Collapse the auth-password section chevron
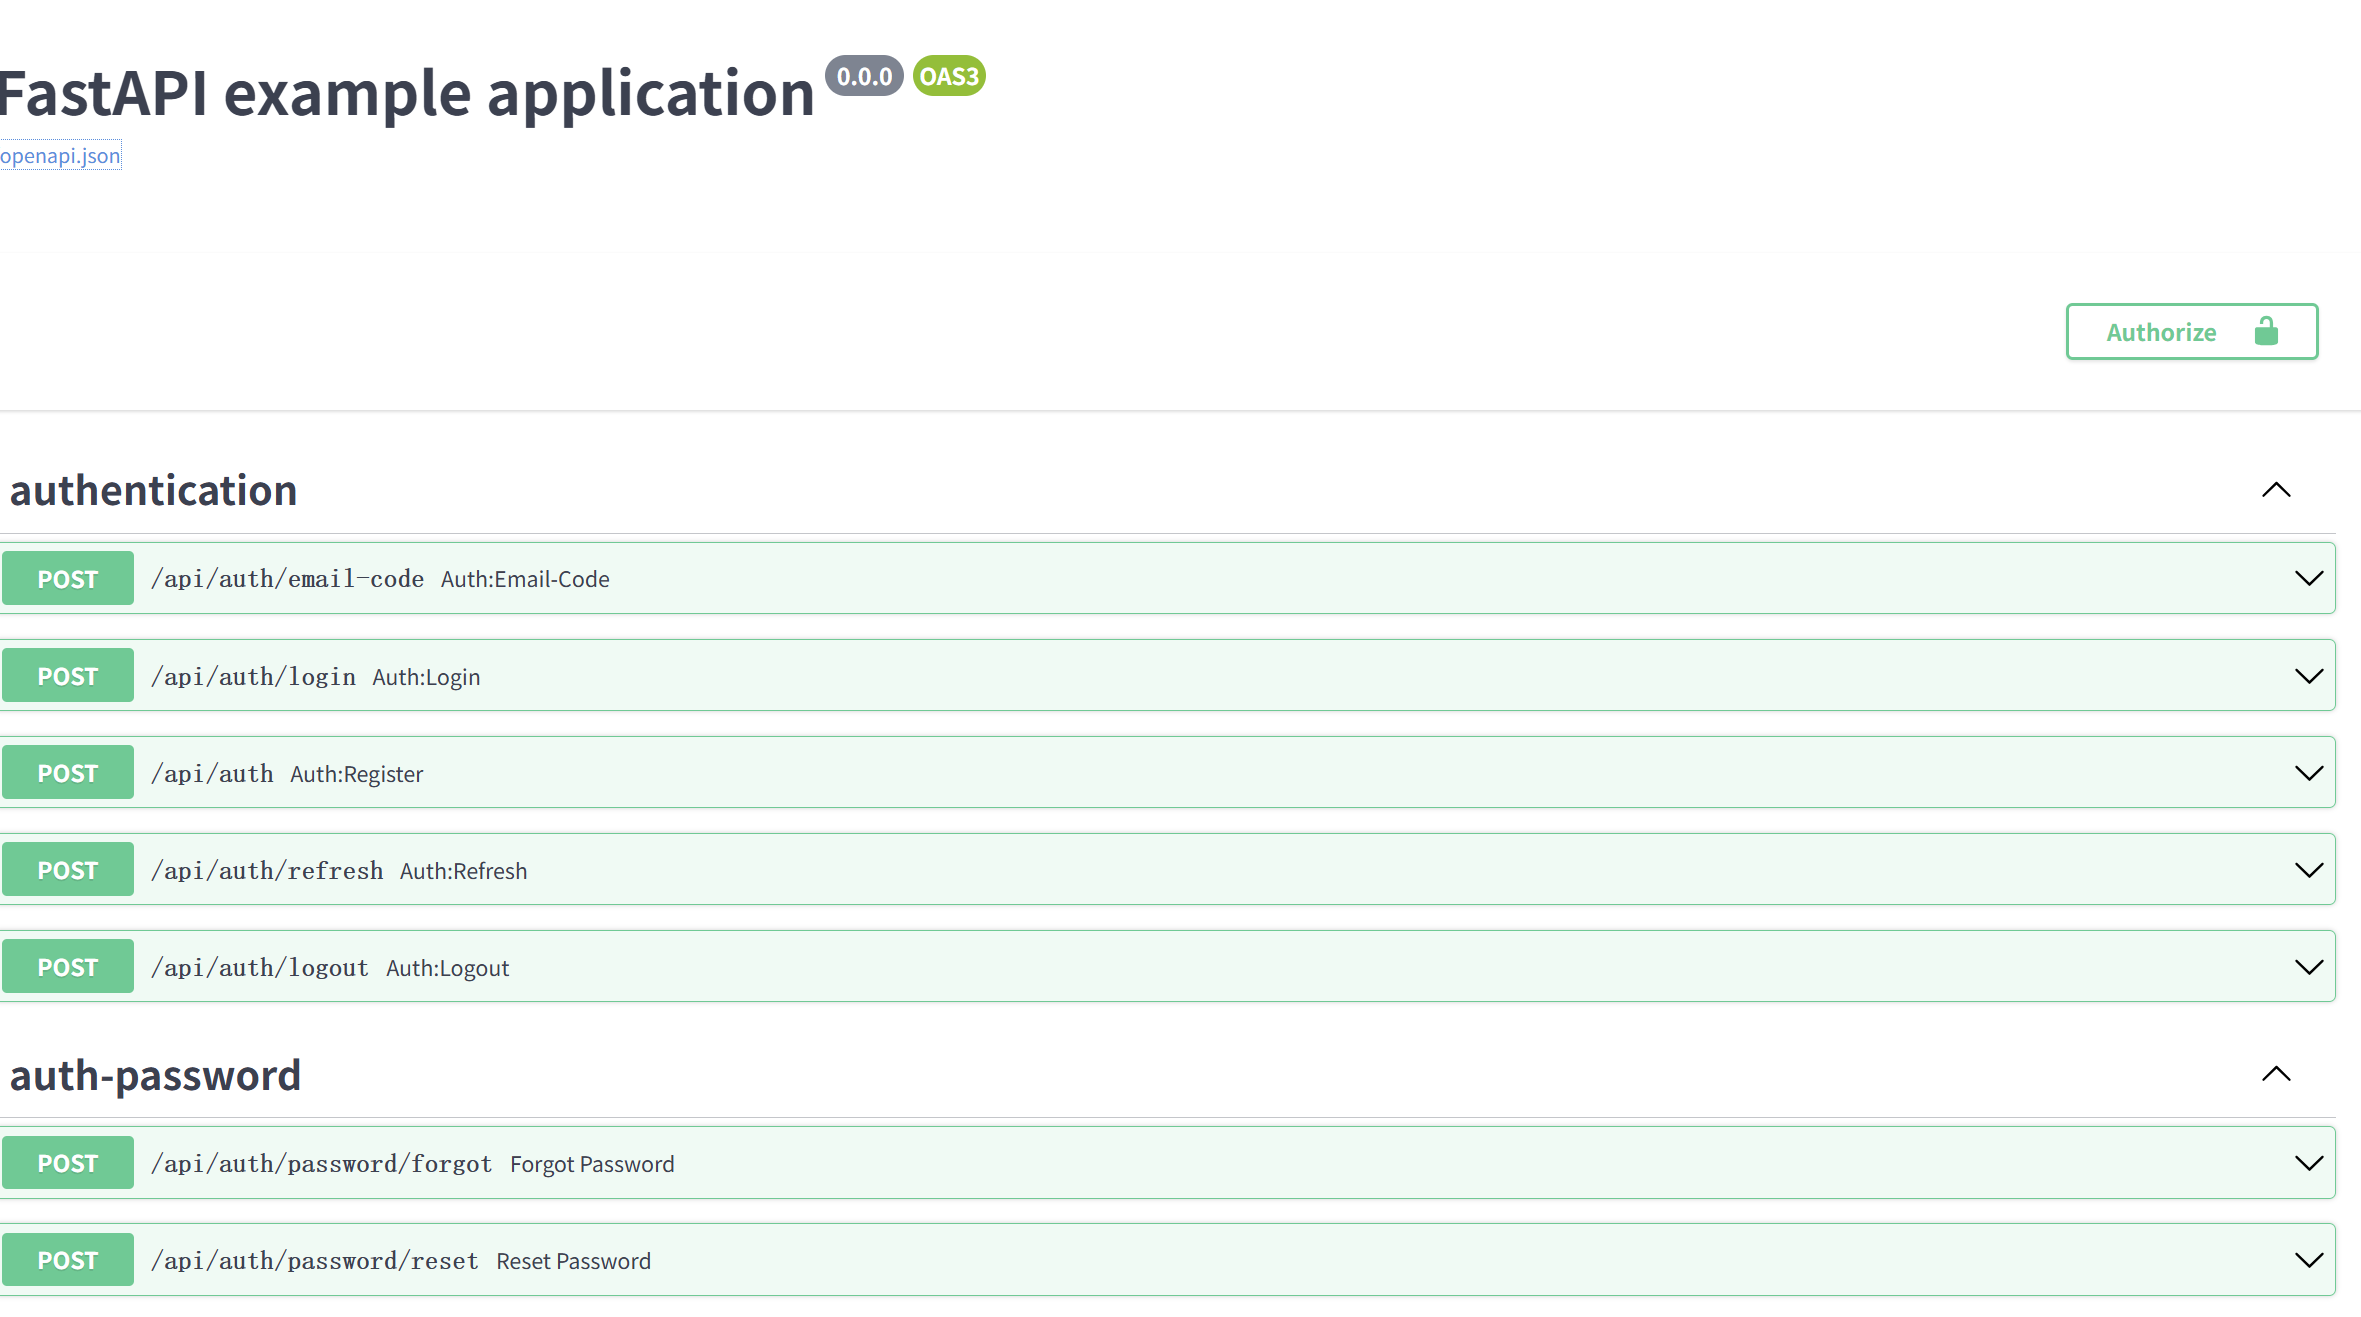The width and height of the screenshot is (2361, 1317). [2276, 1074]
